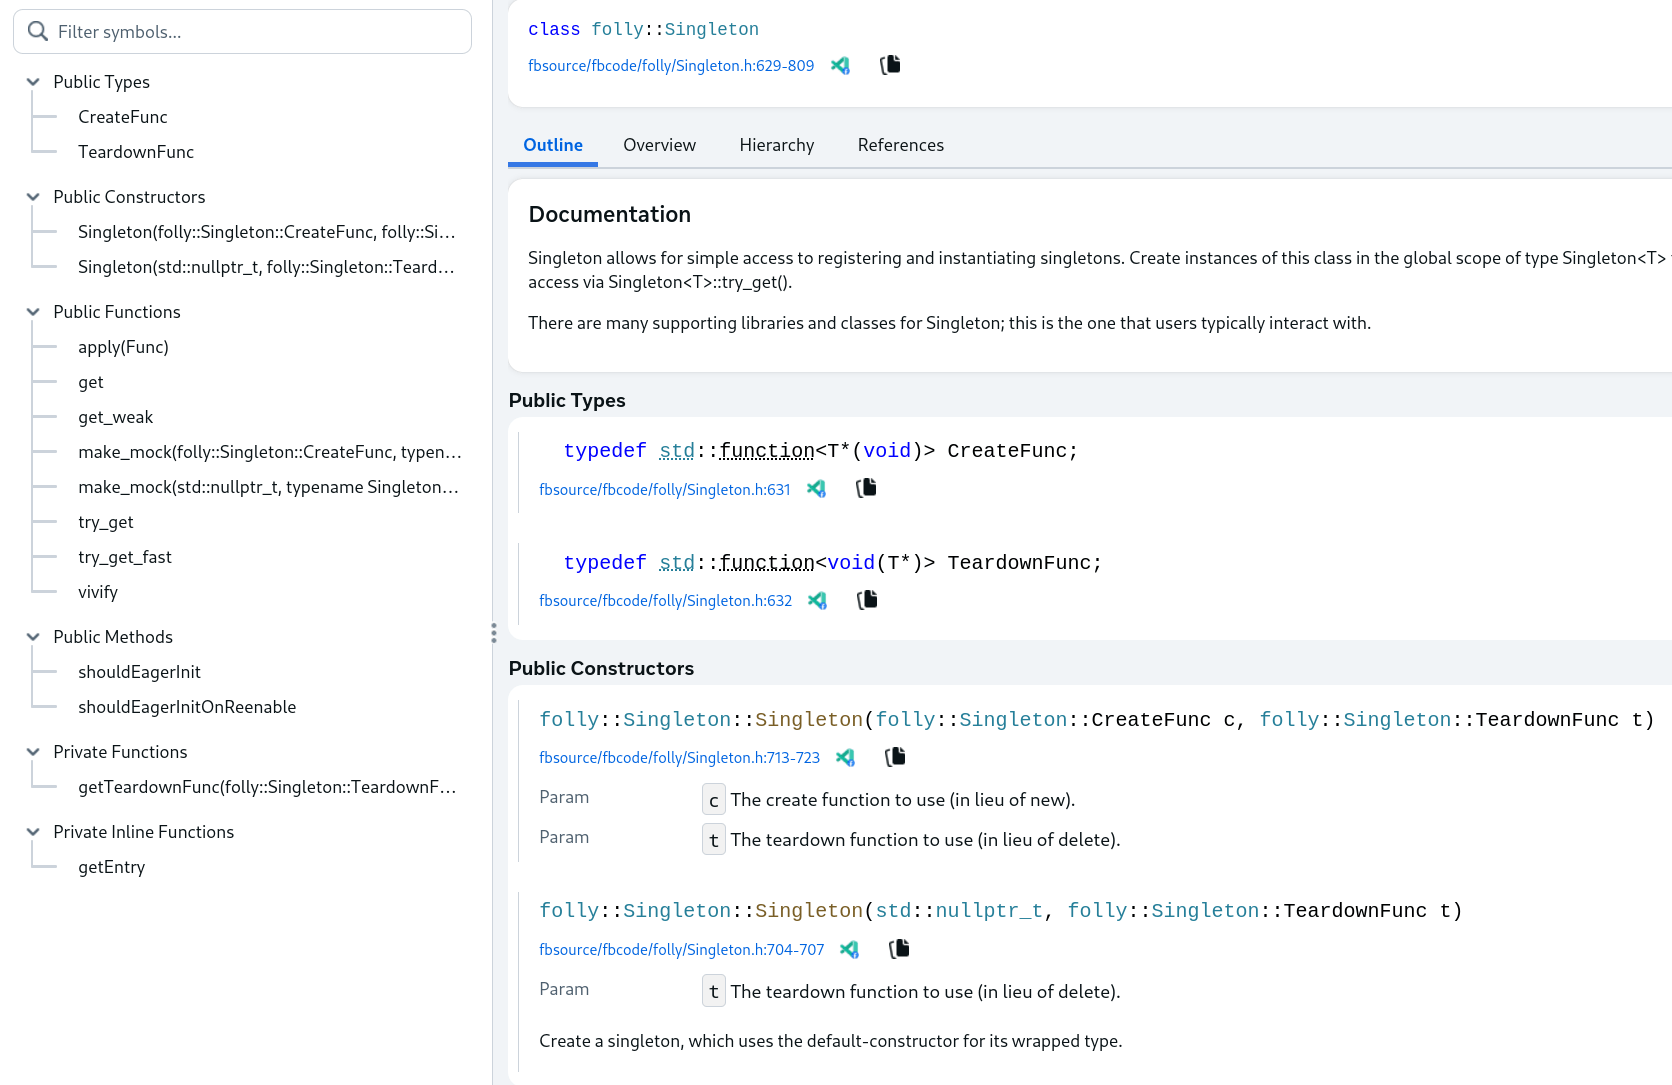Click the Filter symbols input field

(x=240, y=31)
